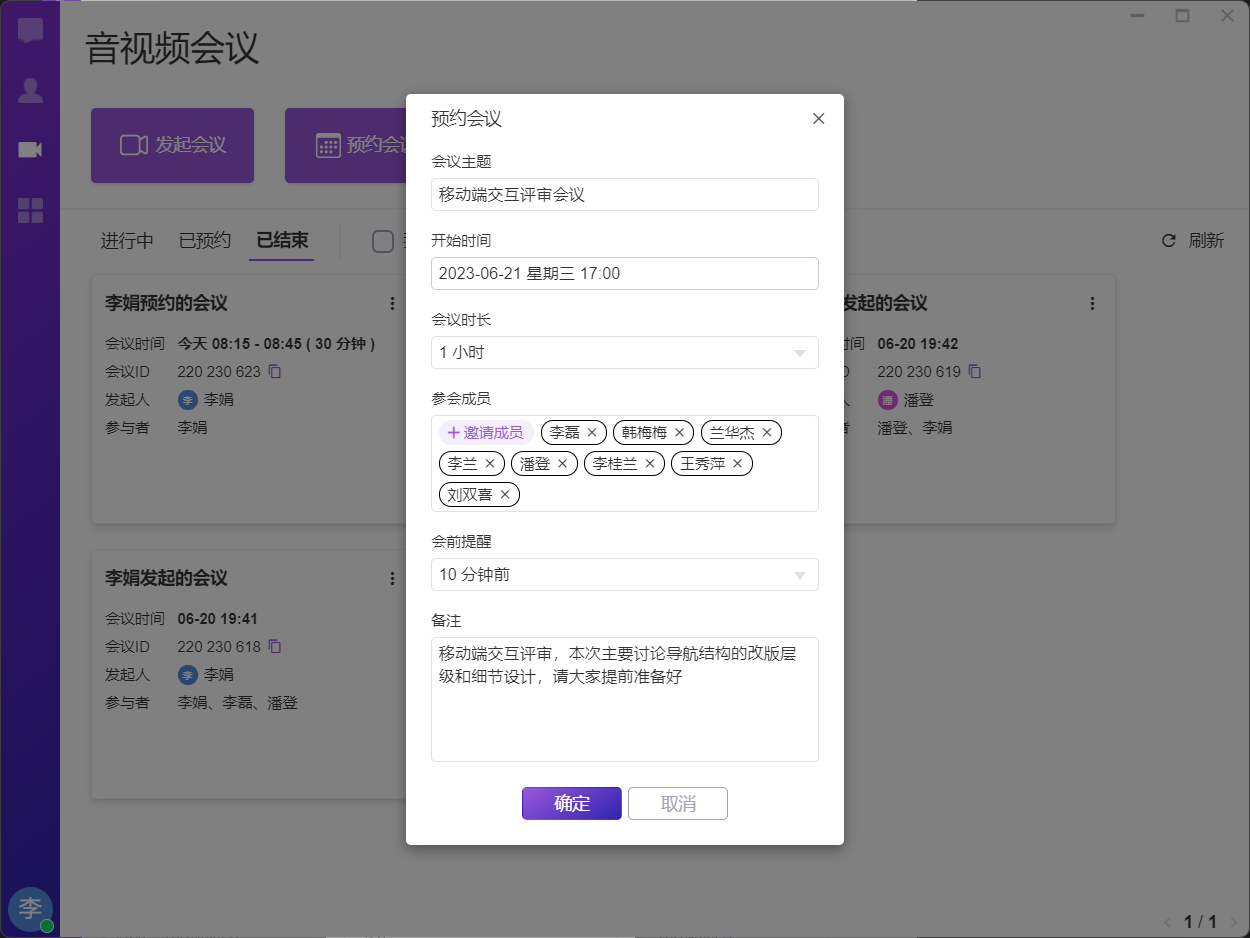Open more options for 李娟预约的会议 card

point(393,303)
